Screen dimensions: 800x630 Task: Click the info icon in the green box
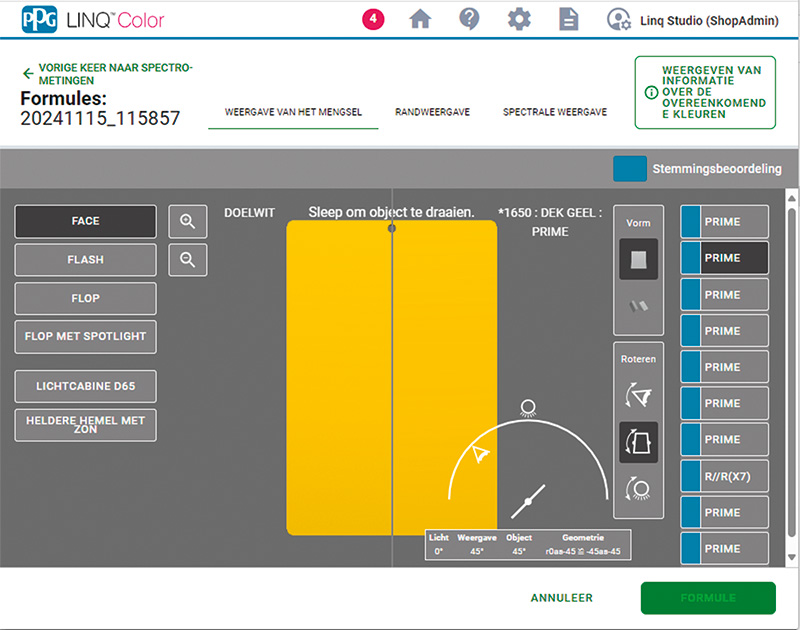(x=651, y=92)
